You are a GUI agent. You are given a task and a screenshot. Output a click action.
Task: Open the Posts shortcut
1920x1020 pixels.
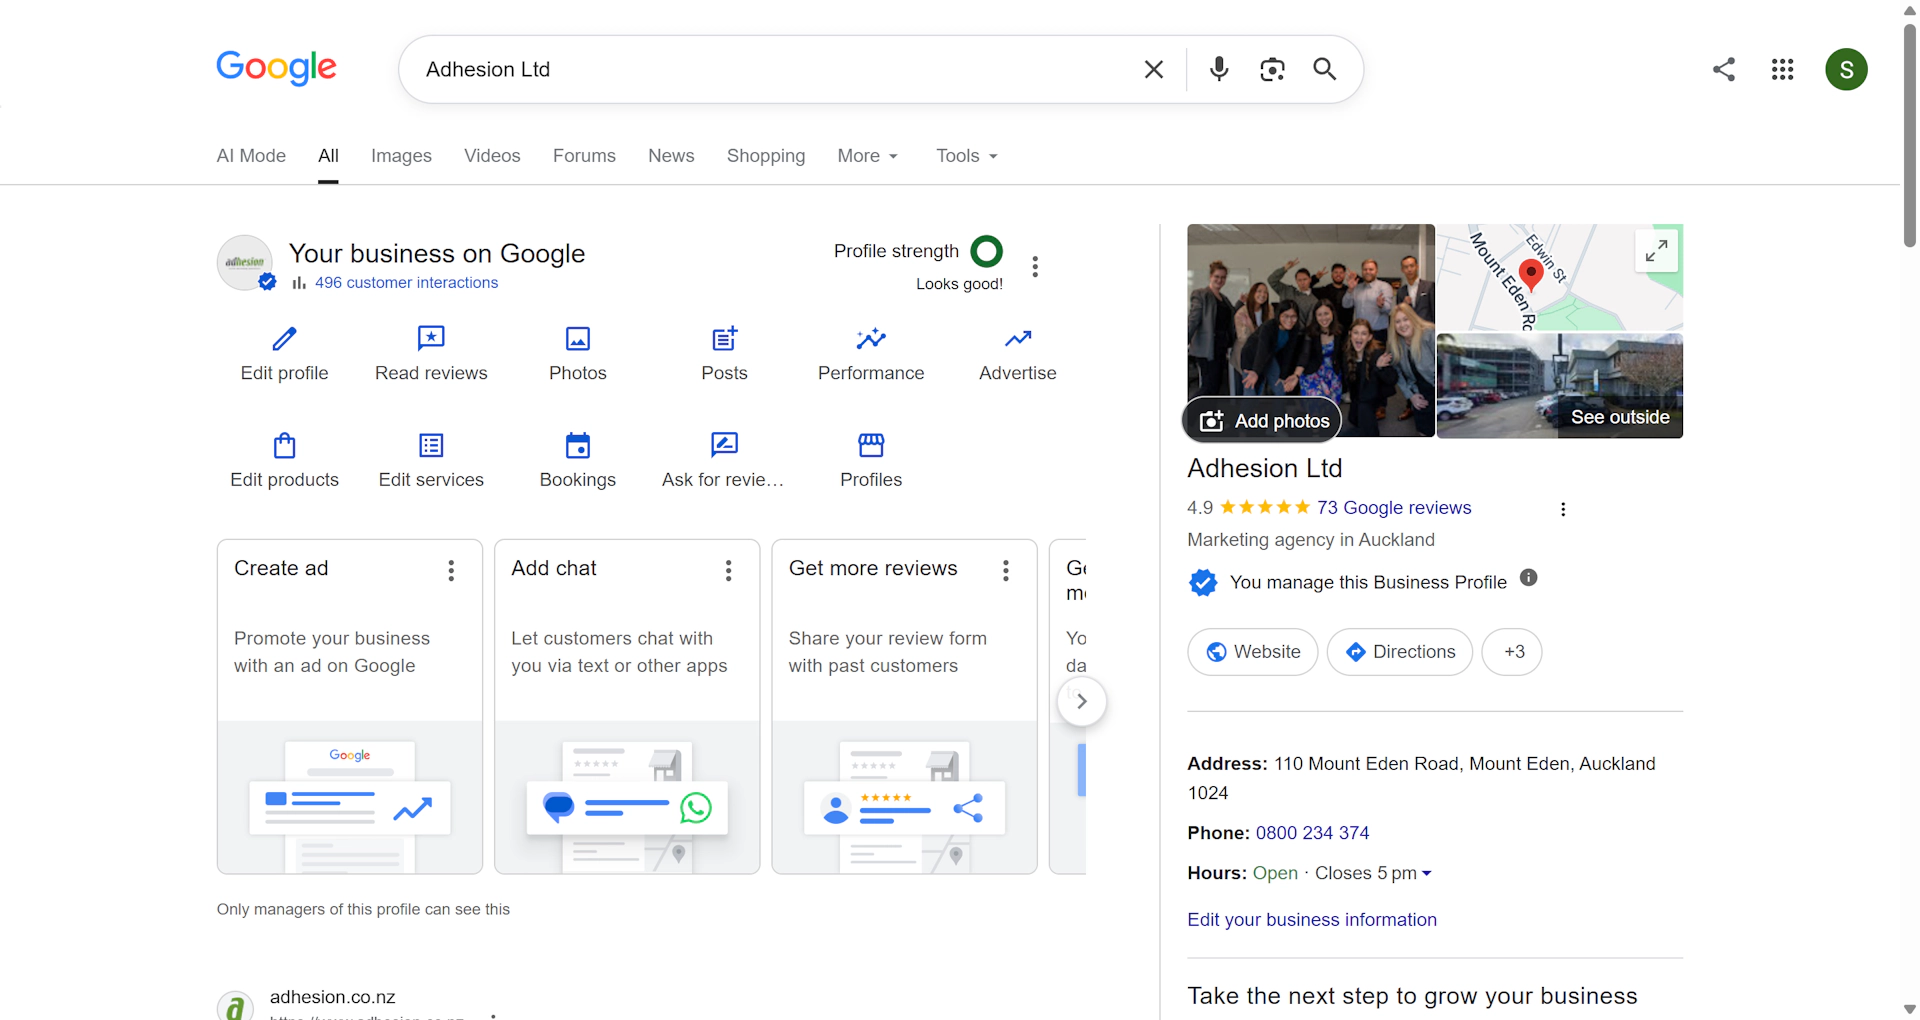tap(724, 354)
